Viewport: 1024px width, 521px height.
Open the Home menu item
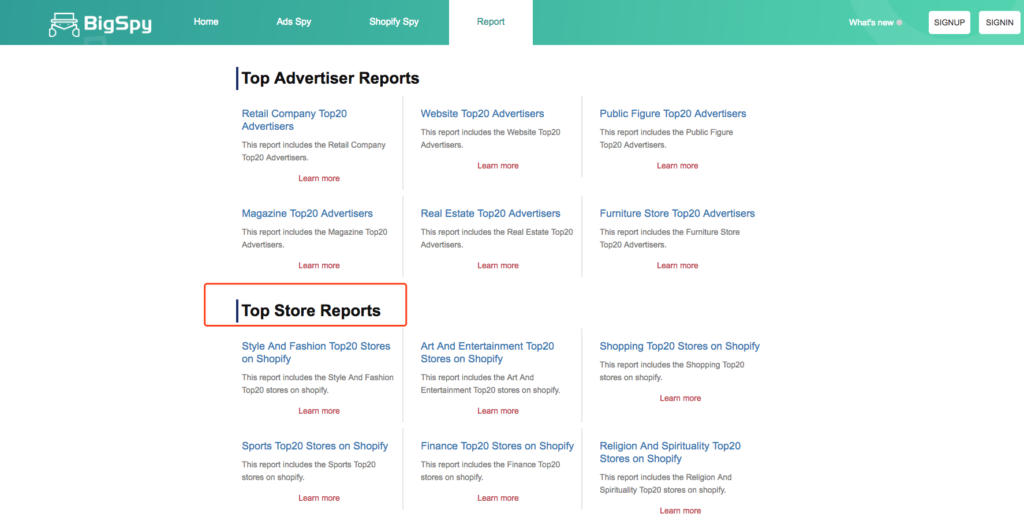[206, 22]
